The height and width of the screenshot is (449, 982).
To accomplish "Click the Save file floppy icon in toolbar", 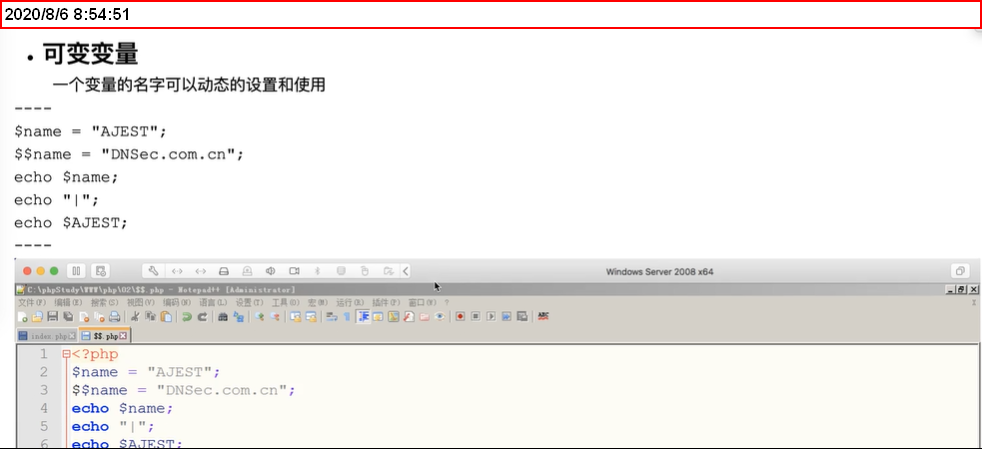I will 53,317.
